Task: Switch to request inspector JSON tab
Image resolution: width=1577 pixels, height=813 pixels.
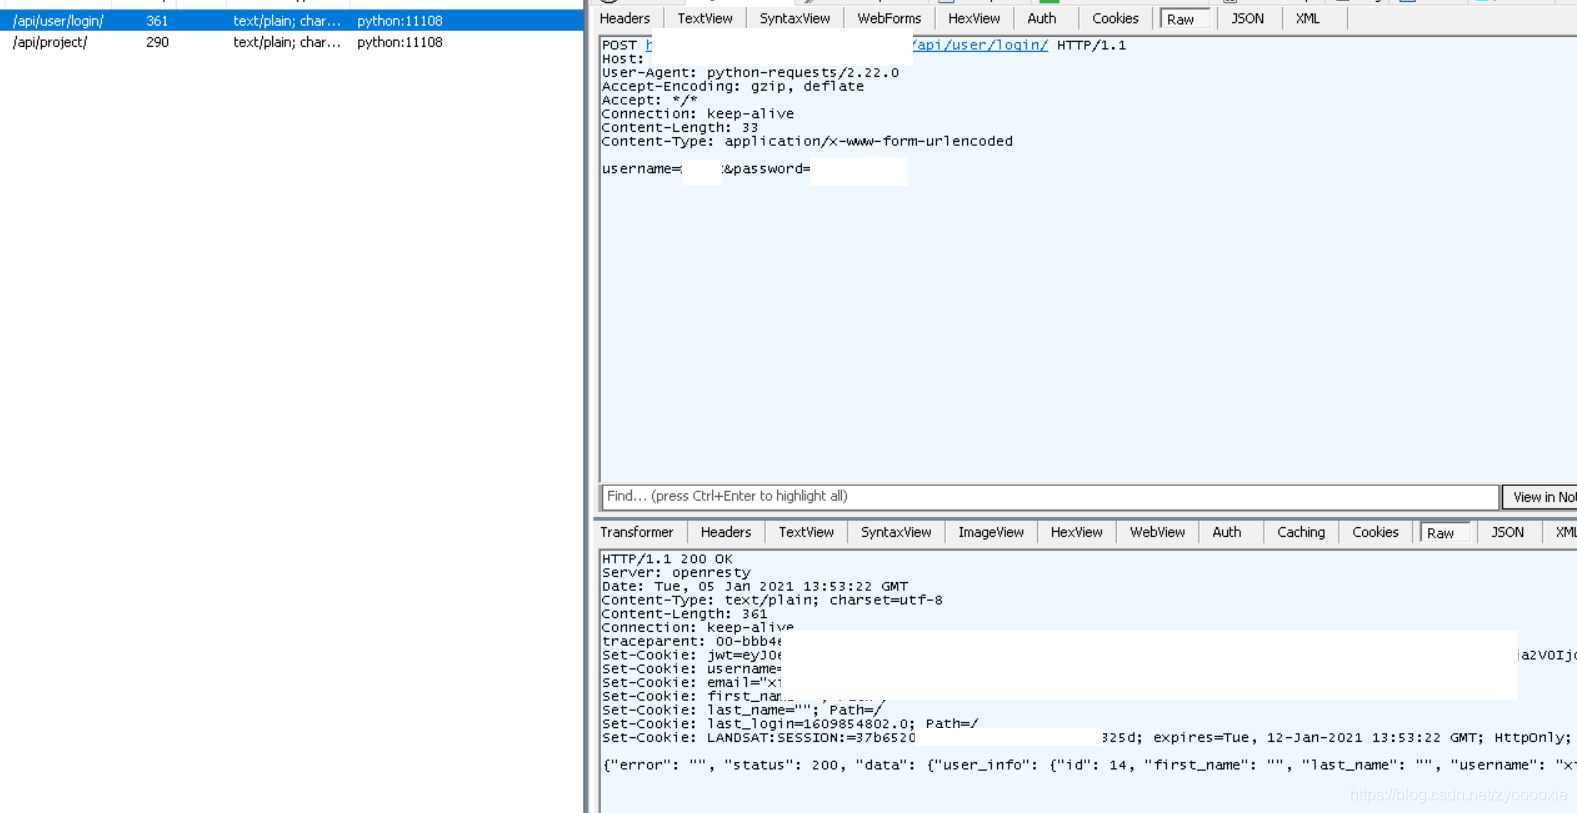Action: 1247,18
